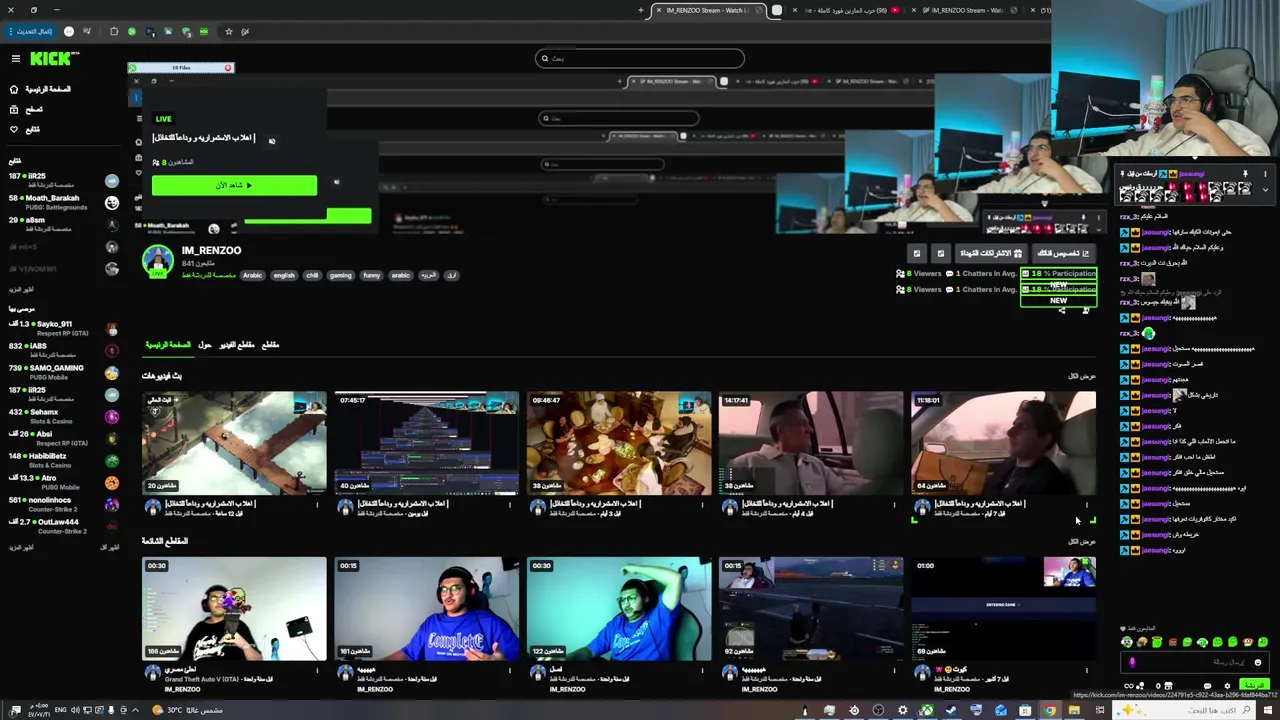The width and height of the screenshot is (1280, 720).
Task: Open channel a8sm in sidebar
Action: coord(62,224)
